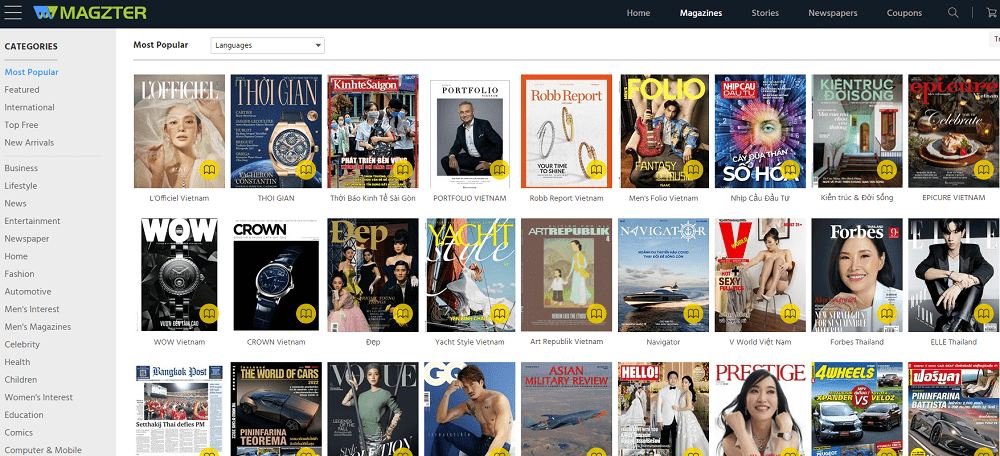Screen dimensions: 1000x456
Task: Select Featured category
Action: [22, 90]
